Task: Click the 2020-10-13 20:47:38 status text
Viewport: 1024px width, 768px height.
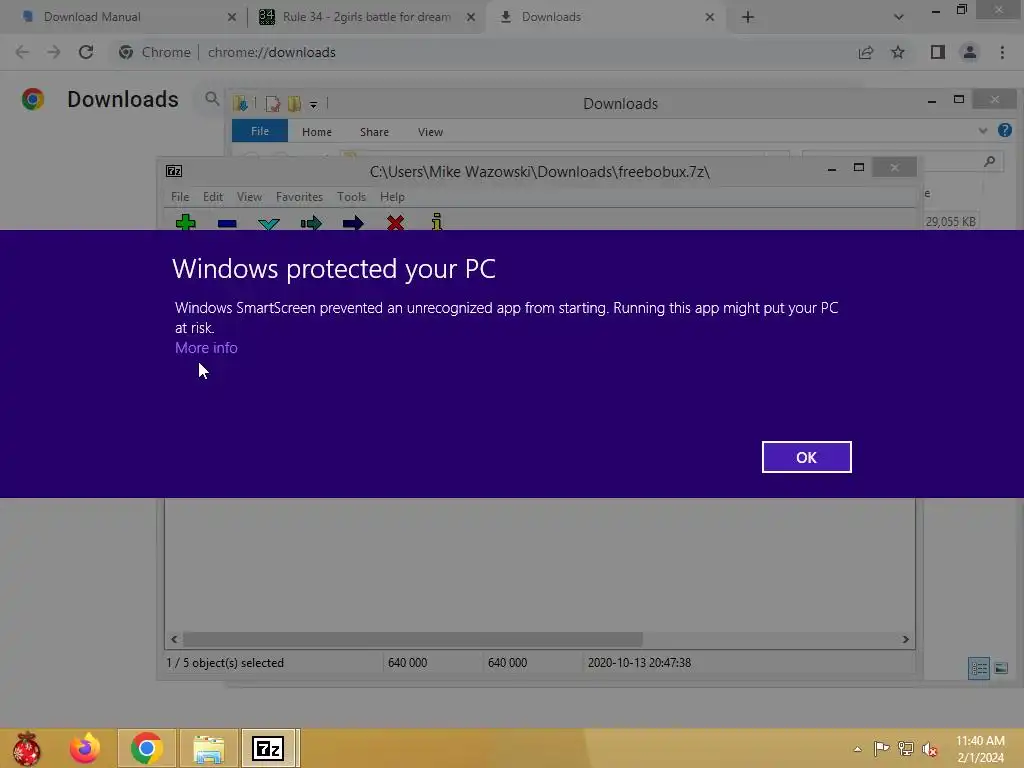Action: coord(639,663)
